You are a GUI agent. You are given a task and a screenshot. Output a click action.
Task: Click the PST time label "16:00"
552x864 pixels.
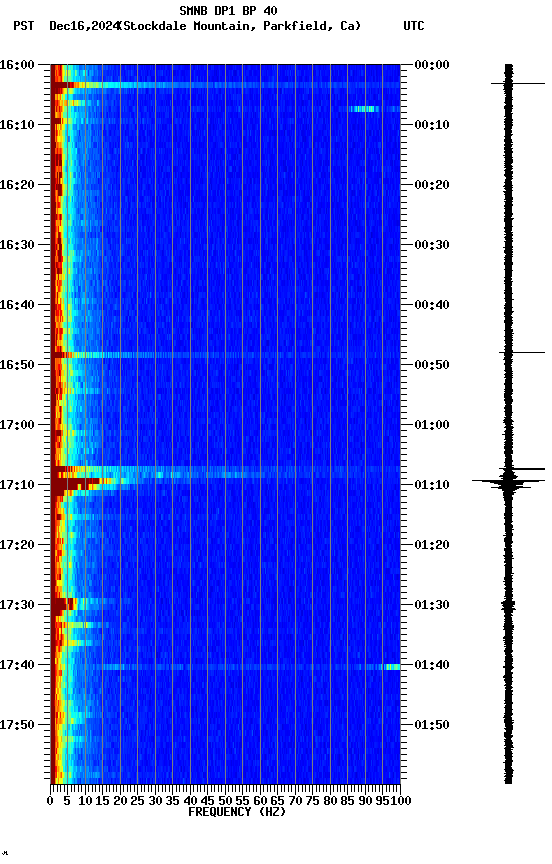point(17,65)
